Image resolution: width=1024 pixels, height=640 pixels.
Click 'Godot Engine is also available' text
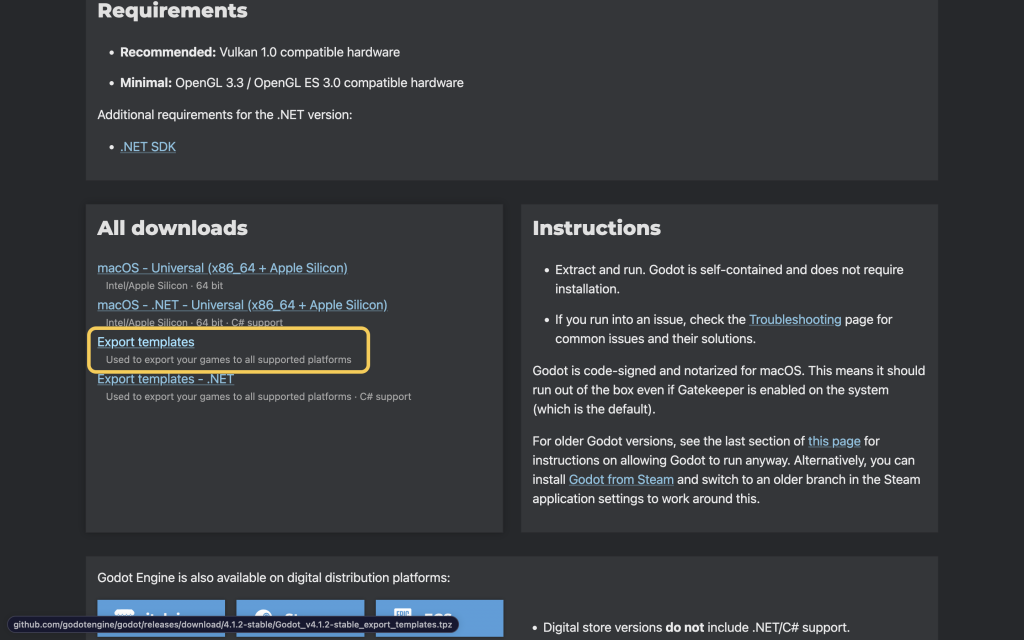click(274, 578)
